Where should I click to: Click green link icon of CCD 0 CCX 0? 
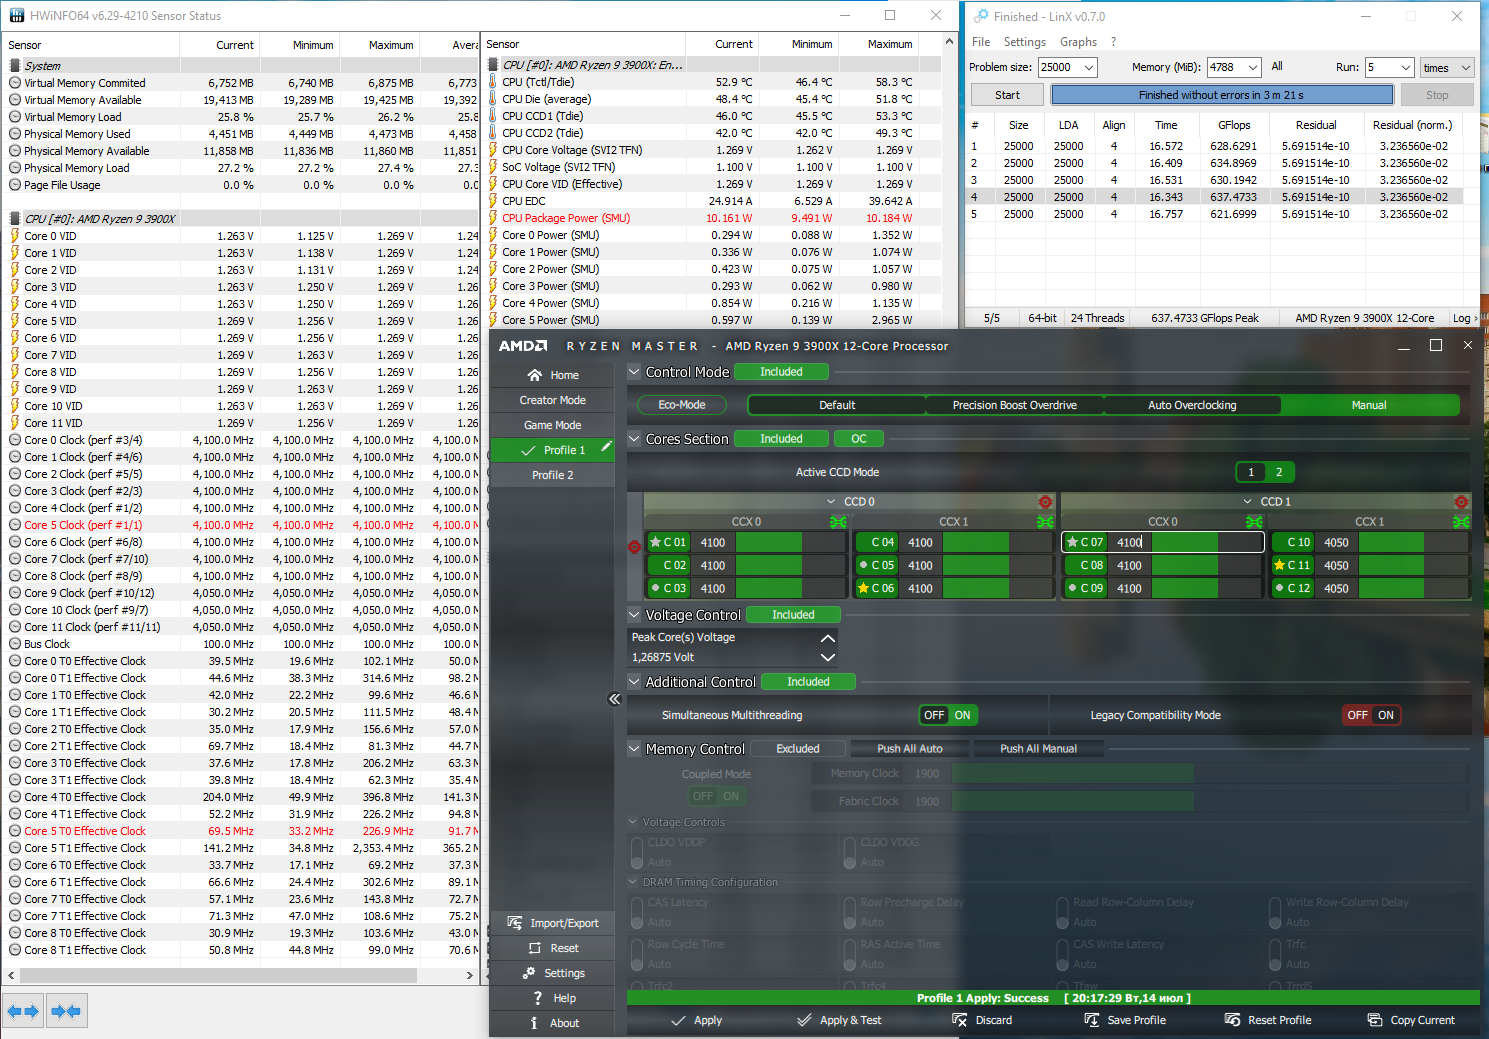pos(838,521)
